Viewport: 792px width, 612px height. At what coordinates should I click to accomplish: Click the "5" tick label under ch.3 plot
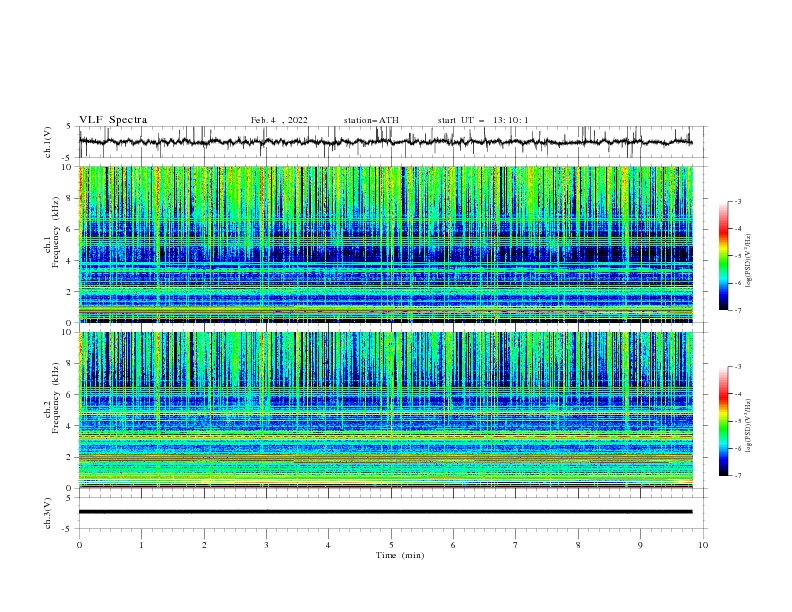click(391, 545)
